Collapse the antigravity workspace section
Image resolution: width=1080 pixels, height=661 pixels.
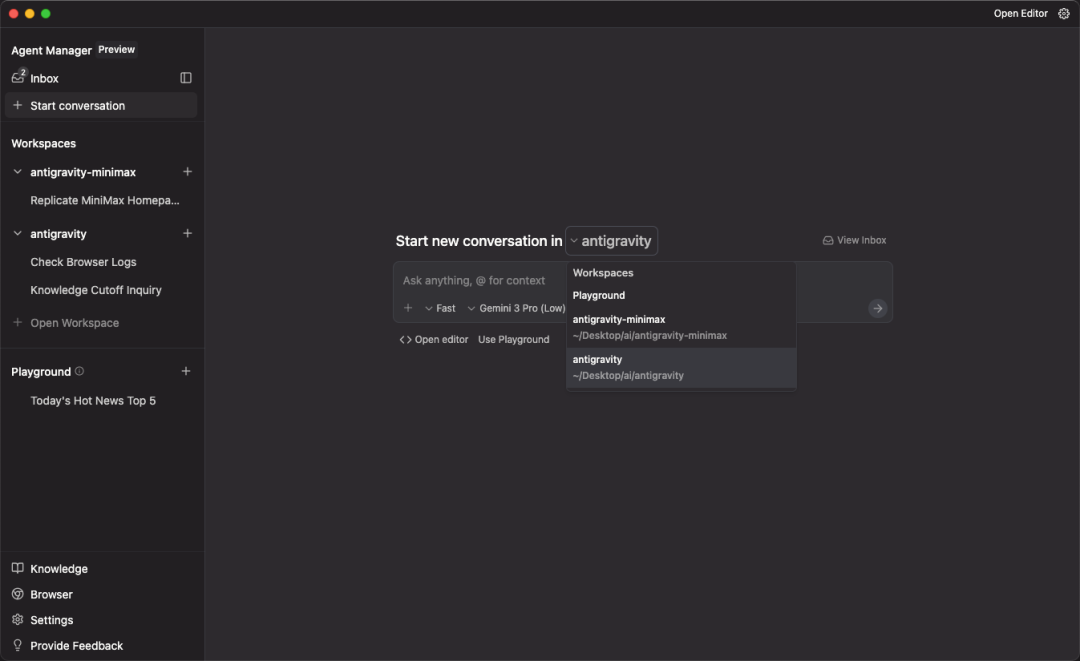[16, 233]
